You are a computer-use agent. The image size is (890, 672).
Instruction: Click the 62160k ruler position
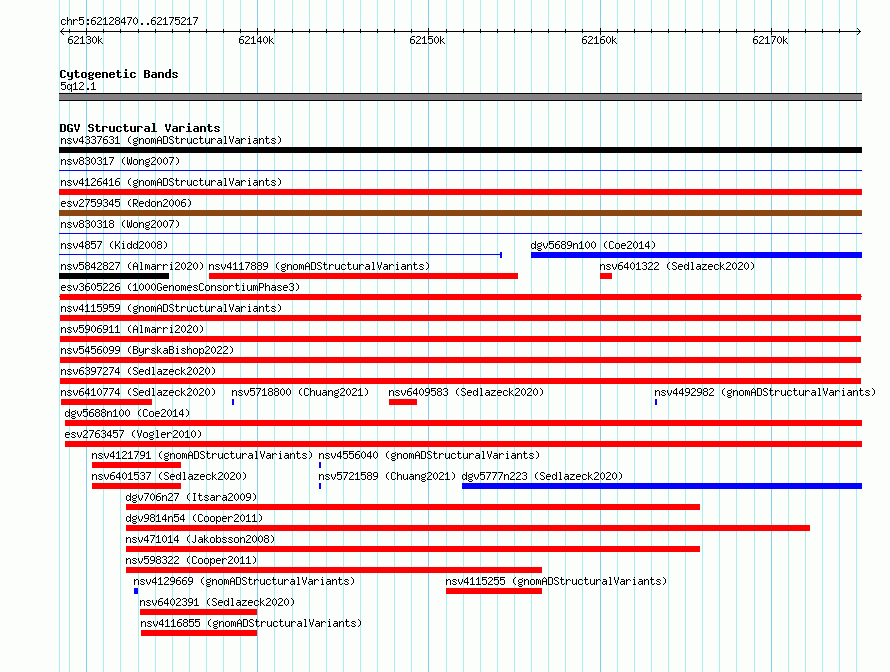pos(599,40)
